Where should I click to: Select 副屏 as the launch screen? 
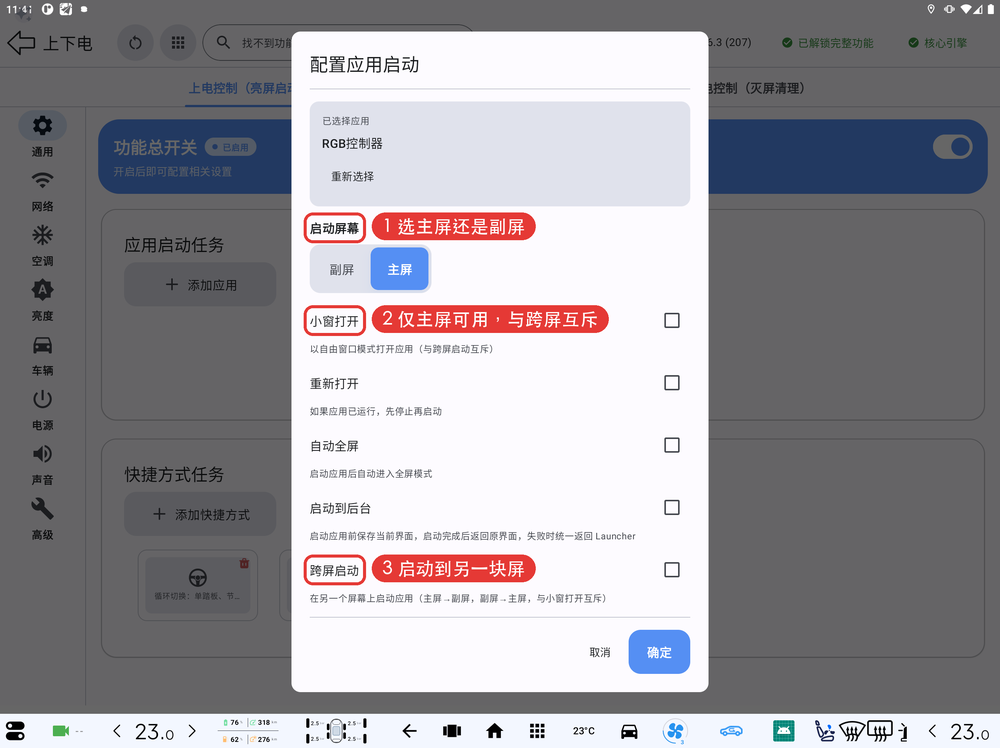341,269
